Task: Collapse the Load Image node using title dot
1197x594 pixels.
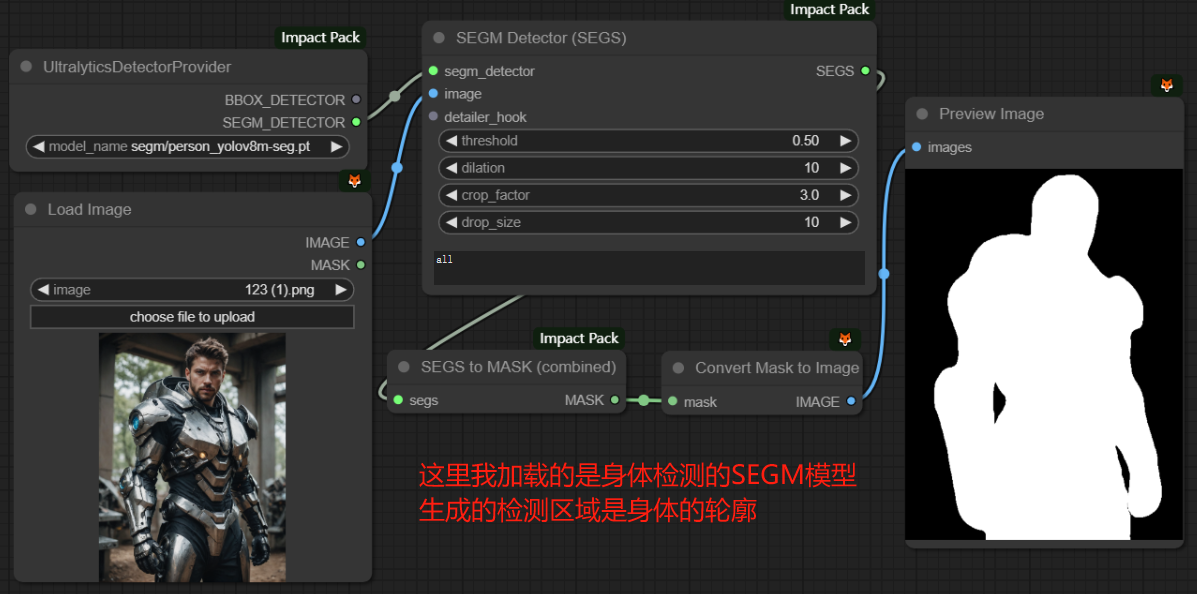Action: [x=30, y=210]
